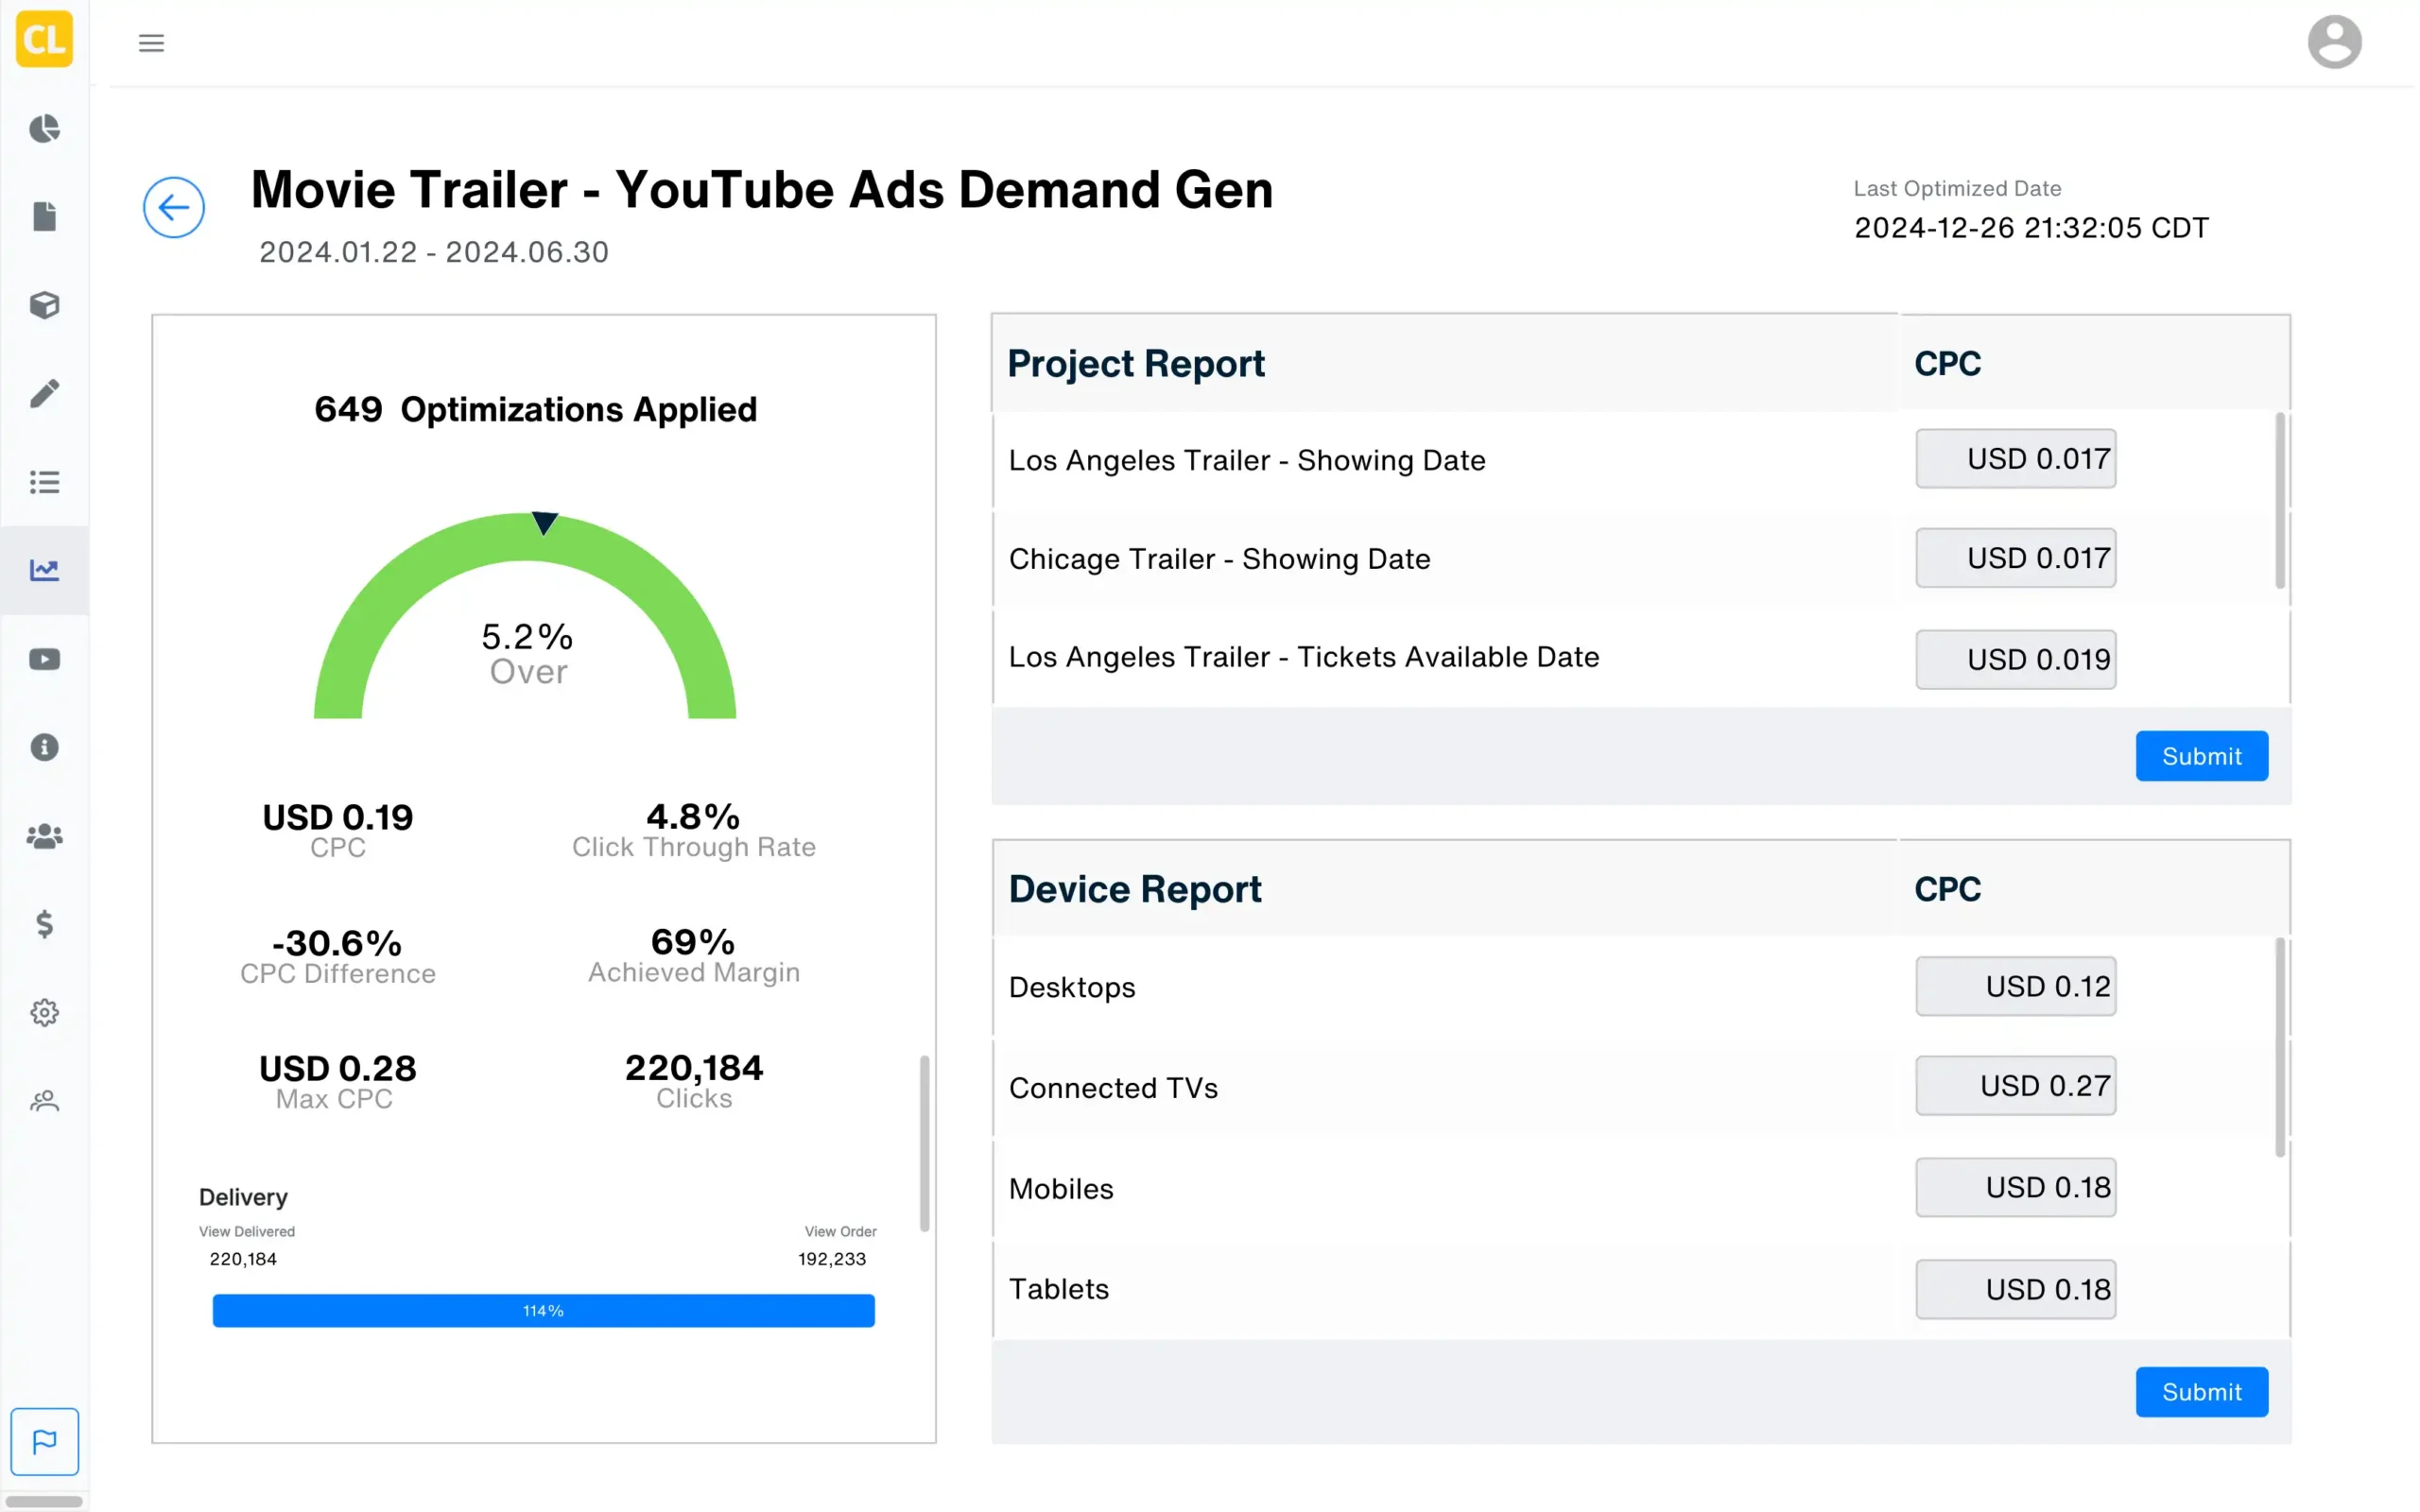
Task: Select the package icon in the sidebar
Action: point(44,305)
